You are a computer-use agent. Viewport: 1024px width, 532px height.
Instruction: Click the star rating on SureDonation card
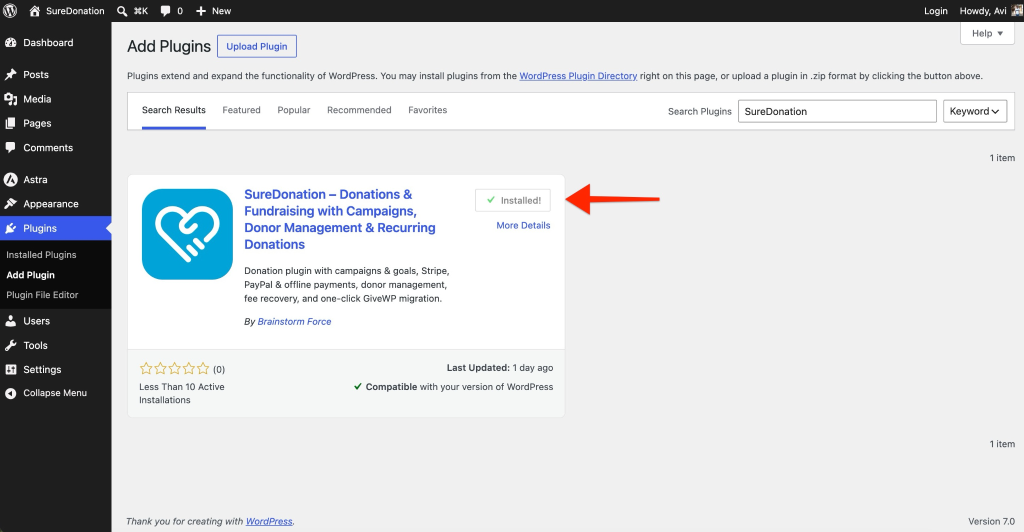(x=174, y=369)
